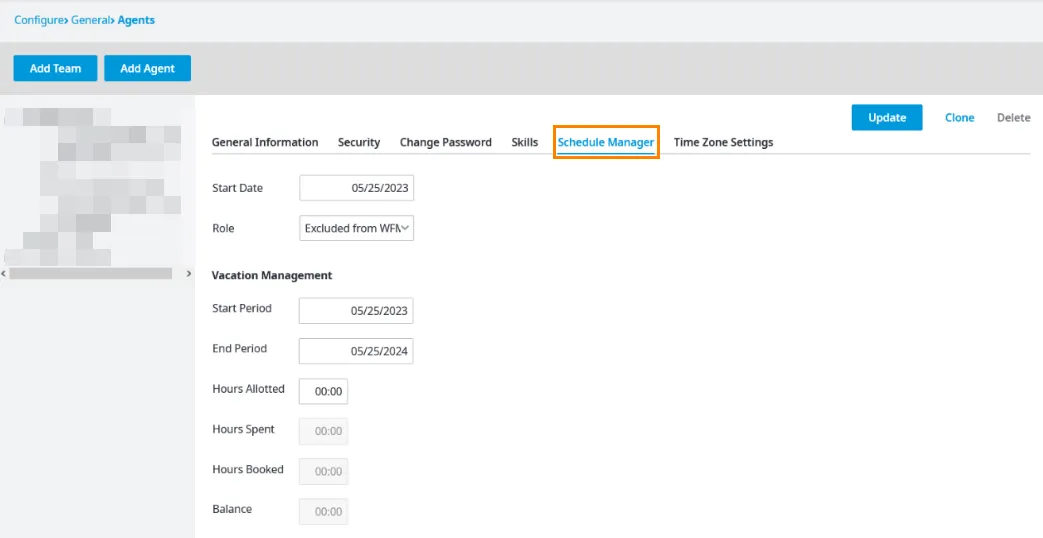
Task: Open the Role dropdown
Action: pyautogui.click(x=357, y=228)
